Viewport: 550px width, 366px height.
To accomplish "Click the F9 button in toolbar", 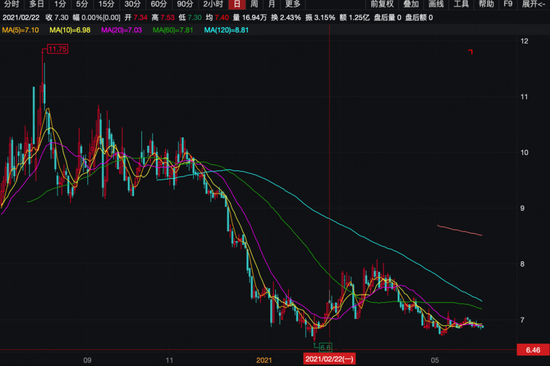I will 508,4.
